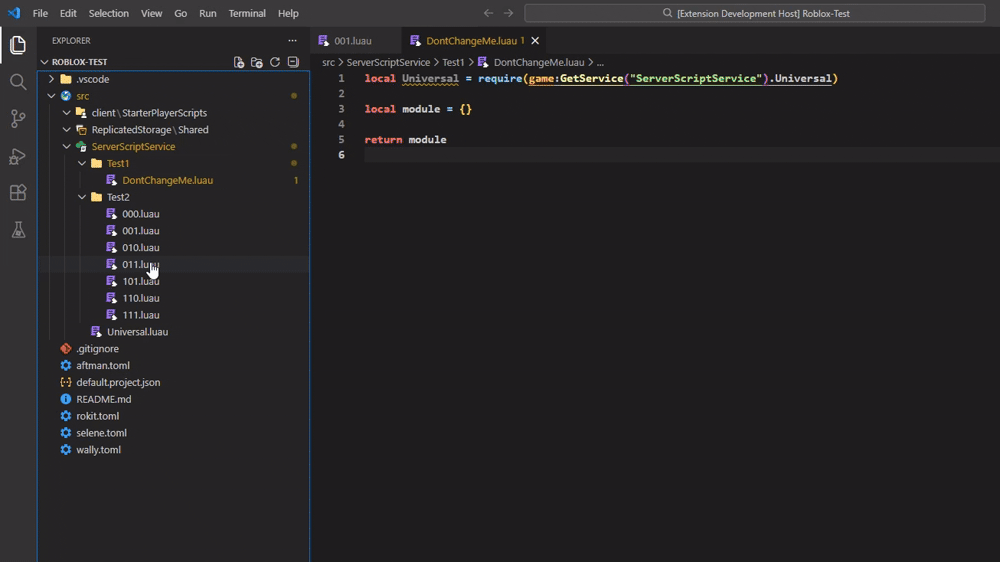1000x562 pixels.
Task: Open 001.luau in the file tree
Action: 141,231
